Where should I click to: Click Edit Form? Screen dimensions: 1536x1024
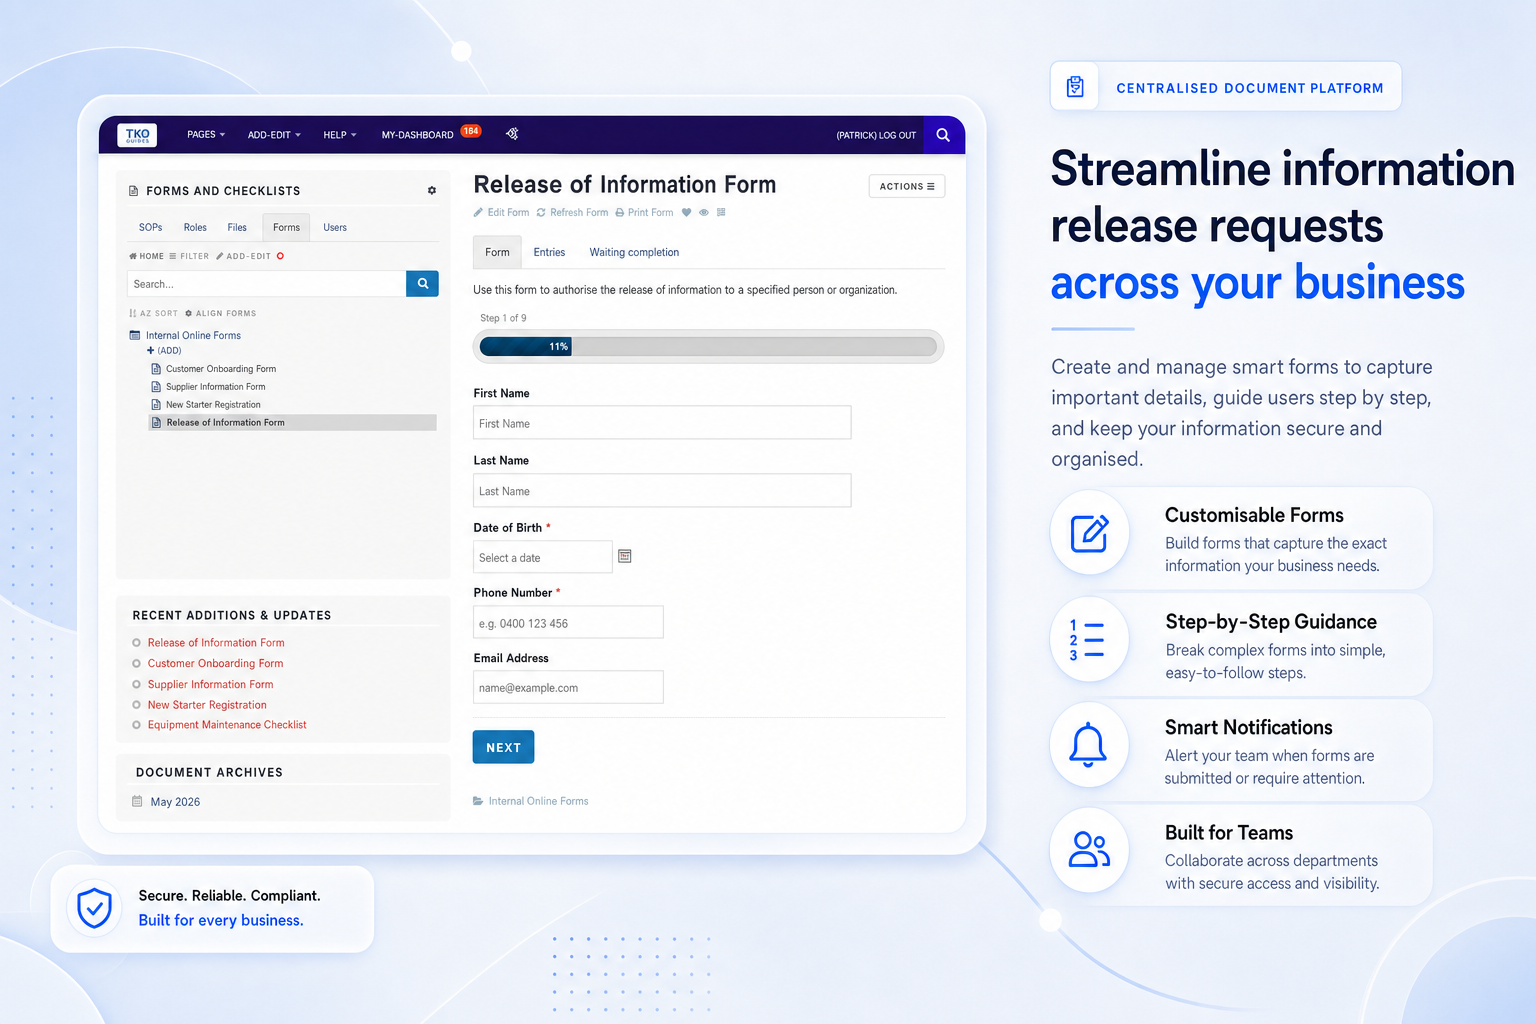501,212
